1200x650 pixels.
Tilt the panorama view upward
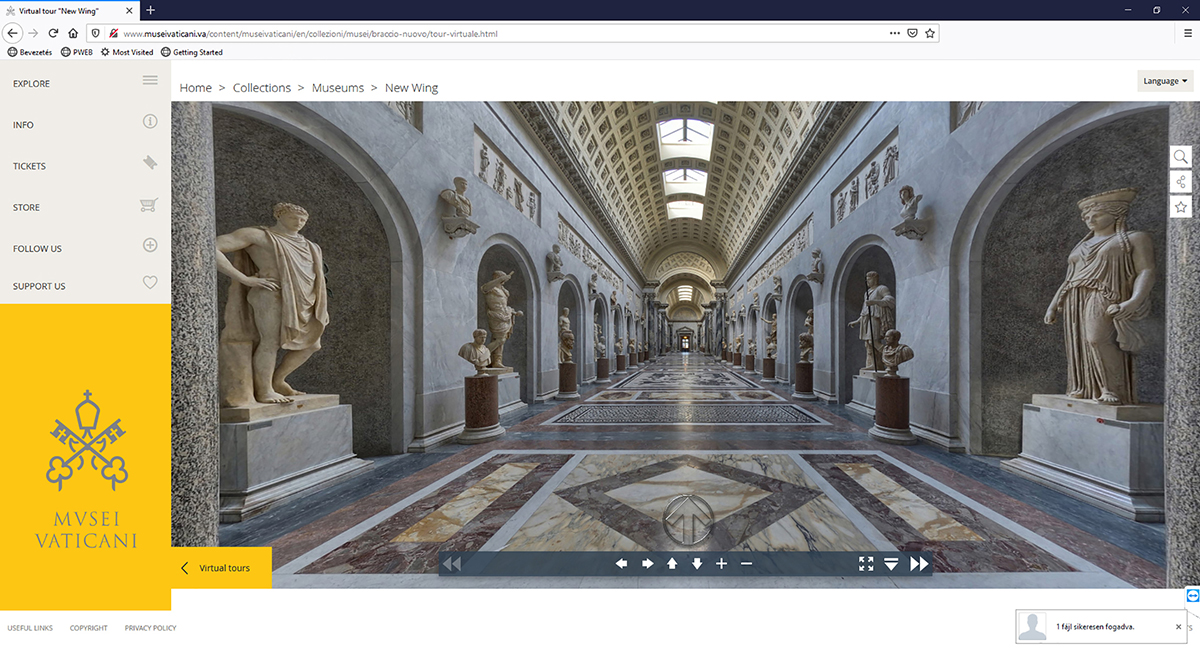coord(672,564)
